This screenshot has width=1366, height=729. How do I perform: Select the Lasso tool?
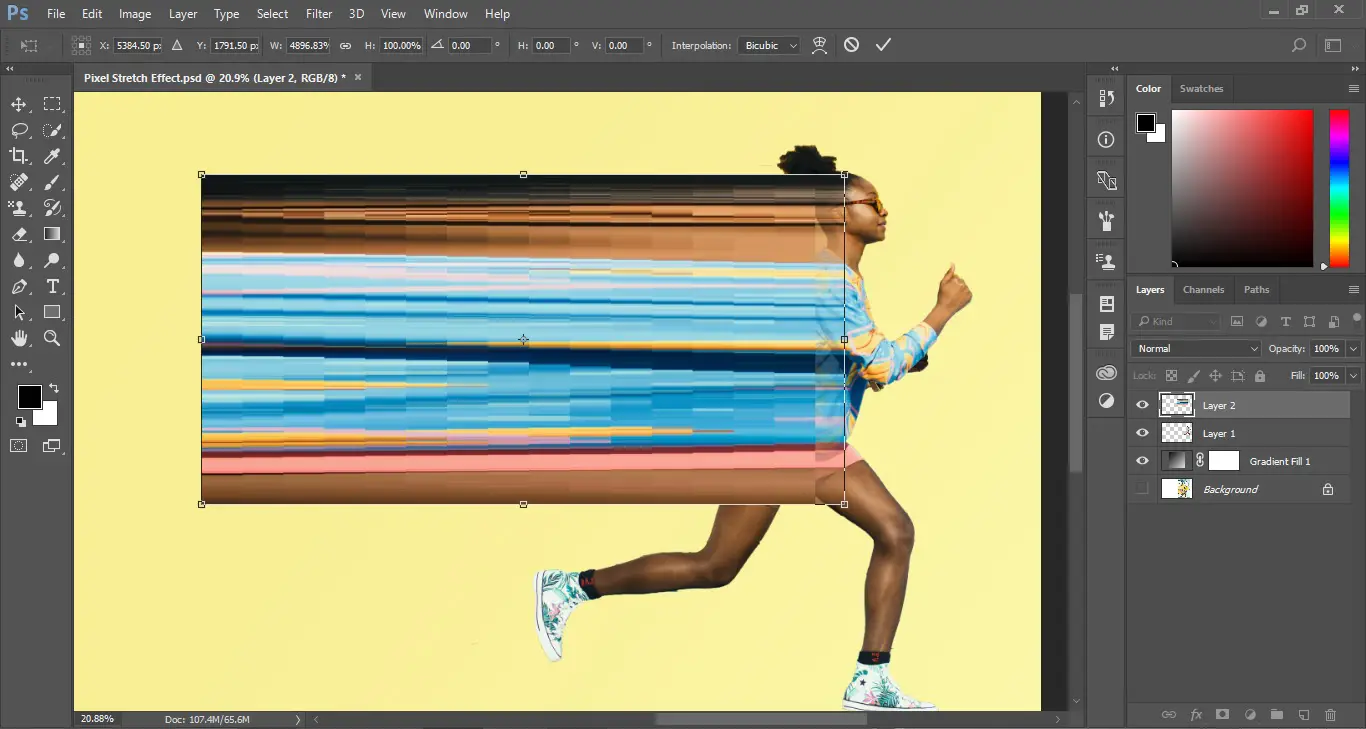click(x=18, y=130)
